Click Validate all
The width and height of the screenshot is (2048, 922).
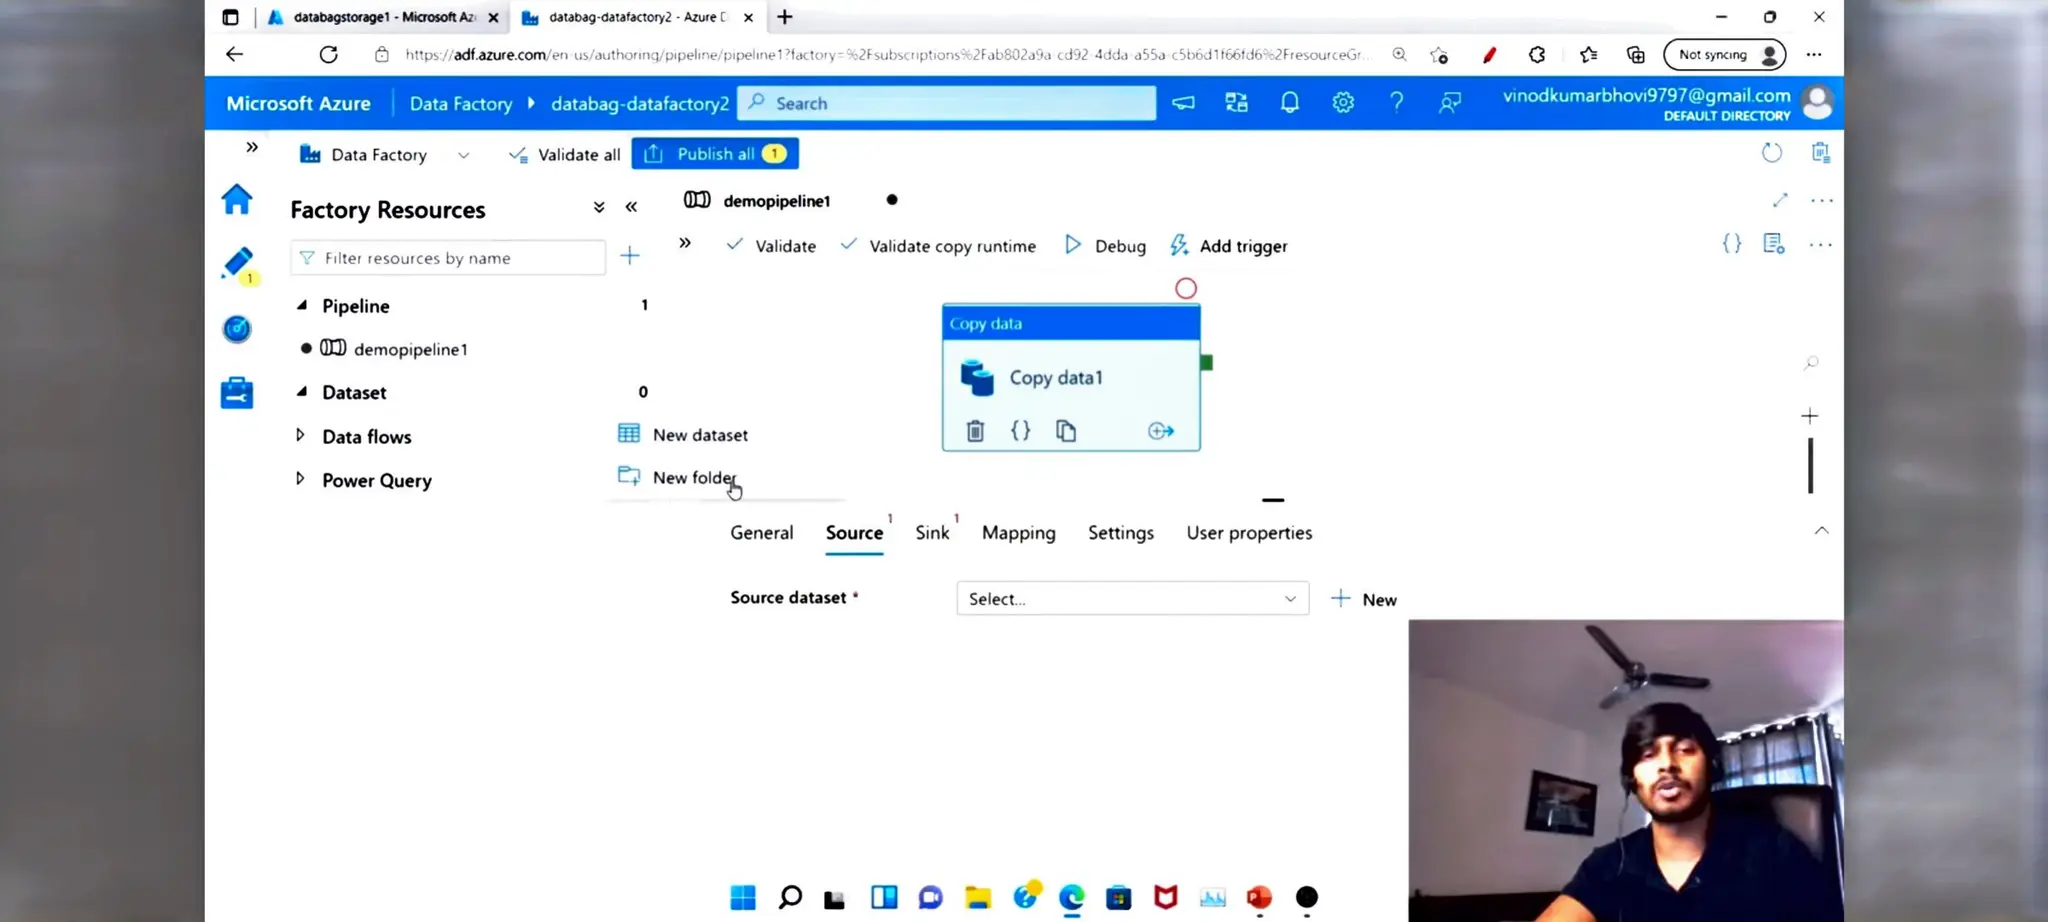564,155
